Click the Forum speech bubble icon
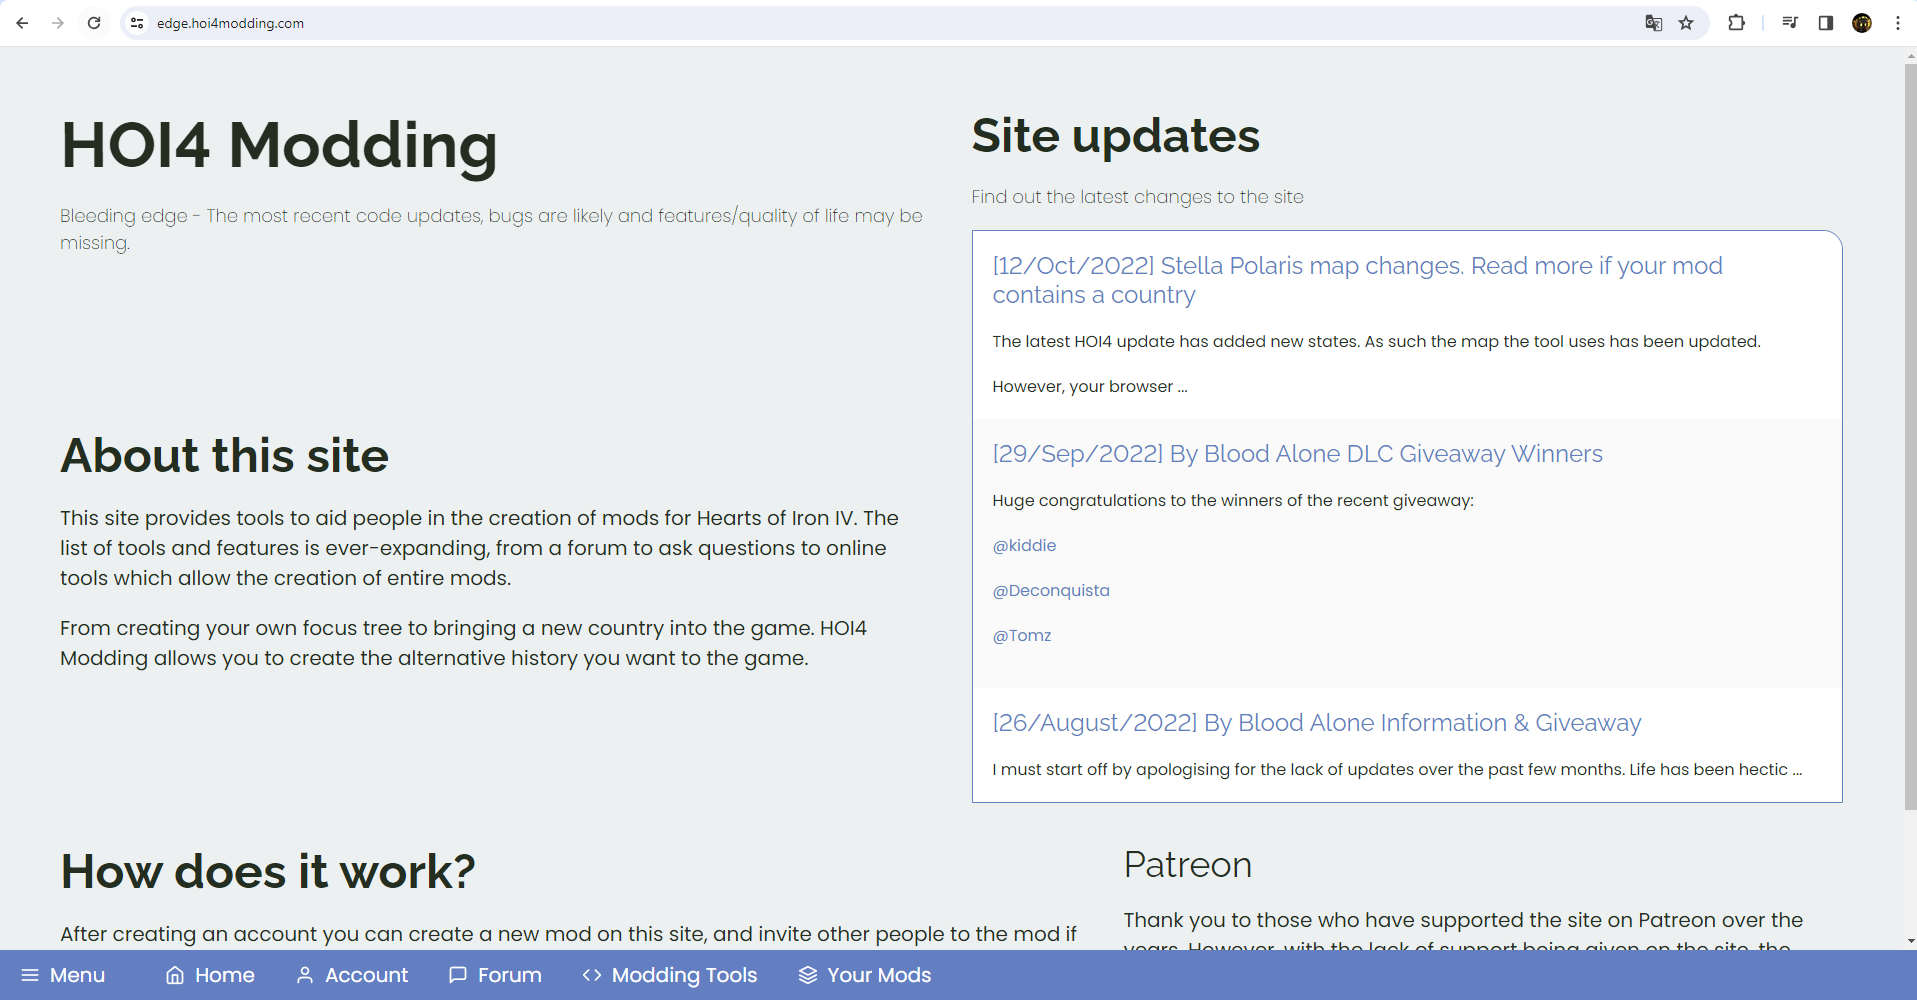This screenshot has width=1917, height=1000. click(x=458, y=975)
